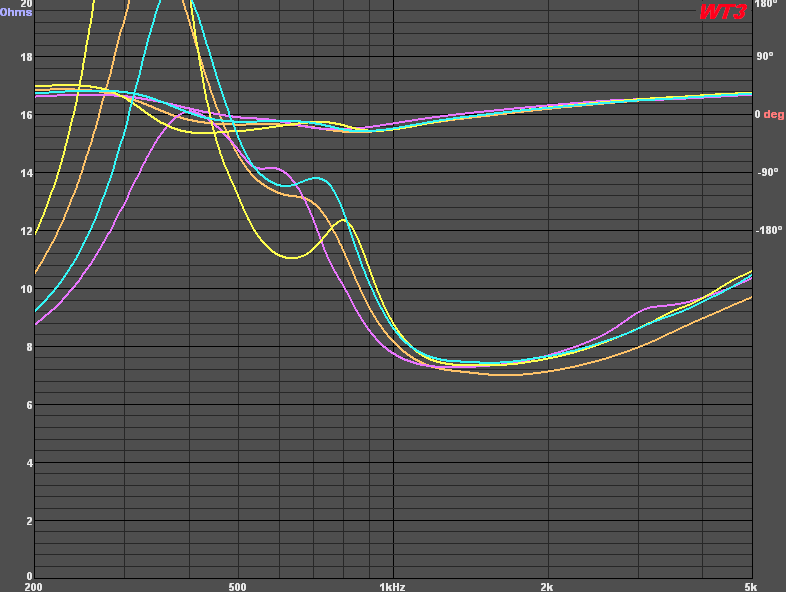The height and width of the screenshot is (592, 786).
Task: Click the 6 ohms axis value
Action: pyautogui.click(x=29, y=405)
